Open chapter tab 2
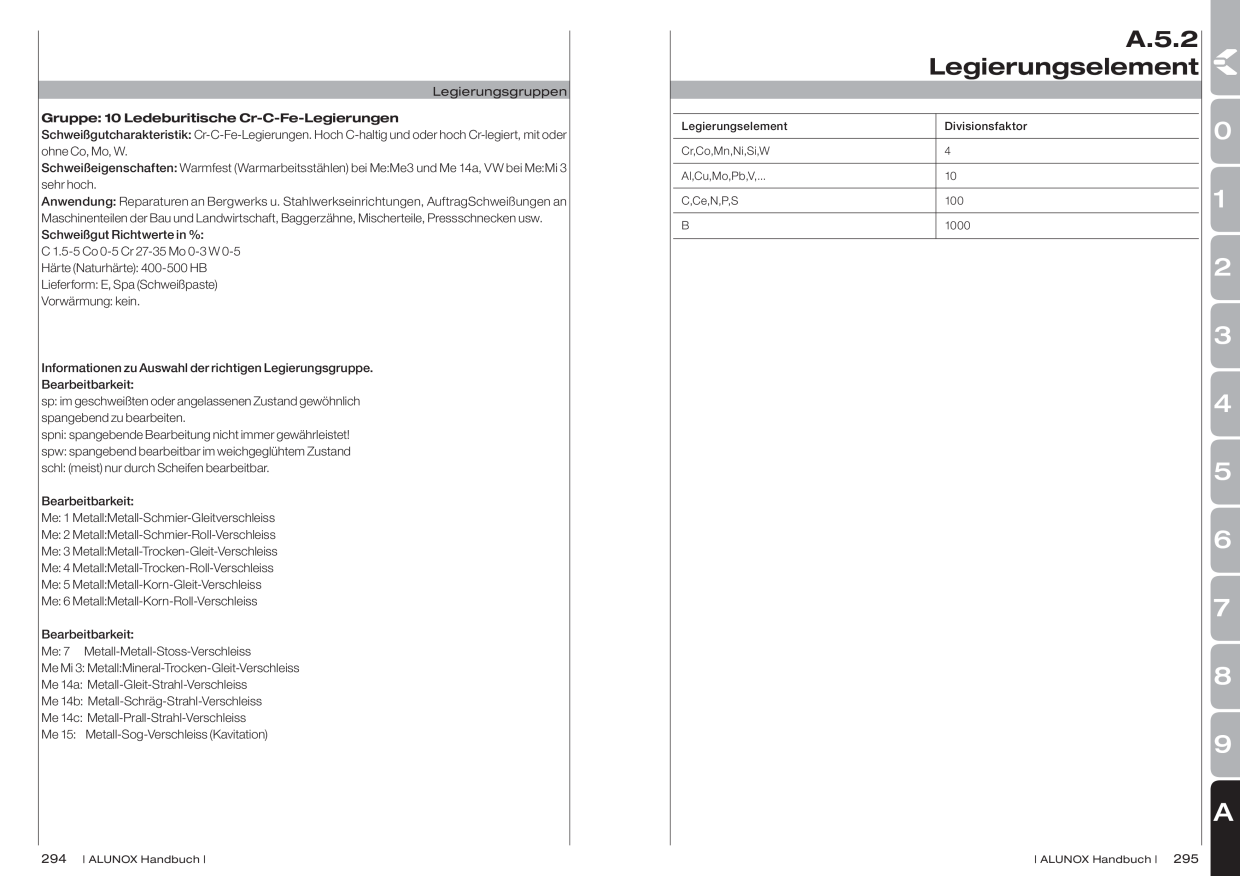This screenshot has width=1240, height=876. pos(1224,269)
